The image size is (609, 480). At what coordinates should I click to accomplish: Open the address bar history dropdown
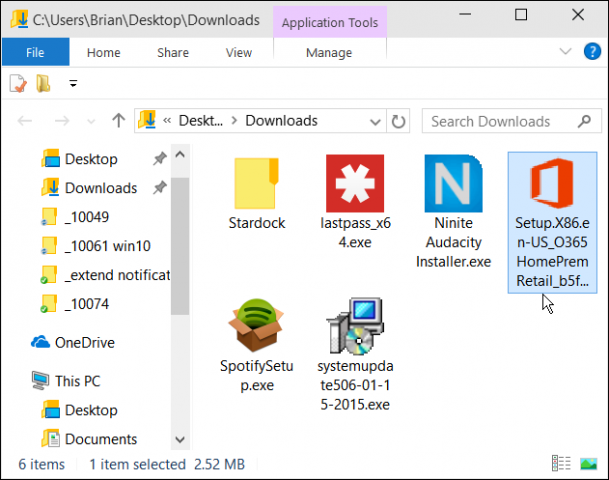point(376,121)
